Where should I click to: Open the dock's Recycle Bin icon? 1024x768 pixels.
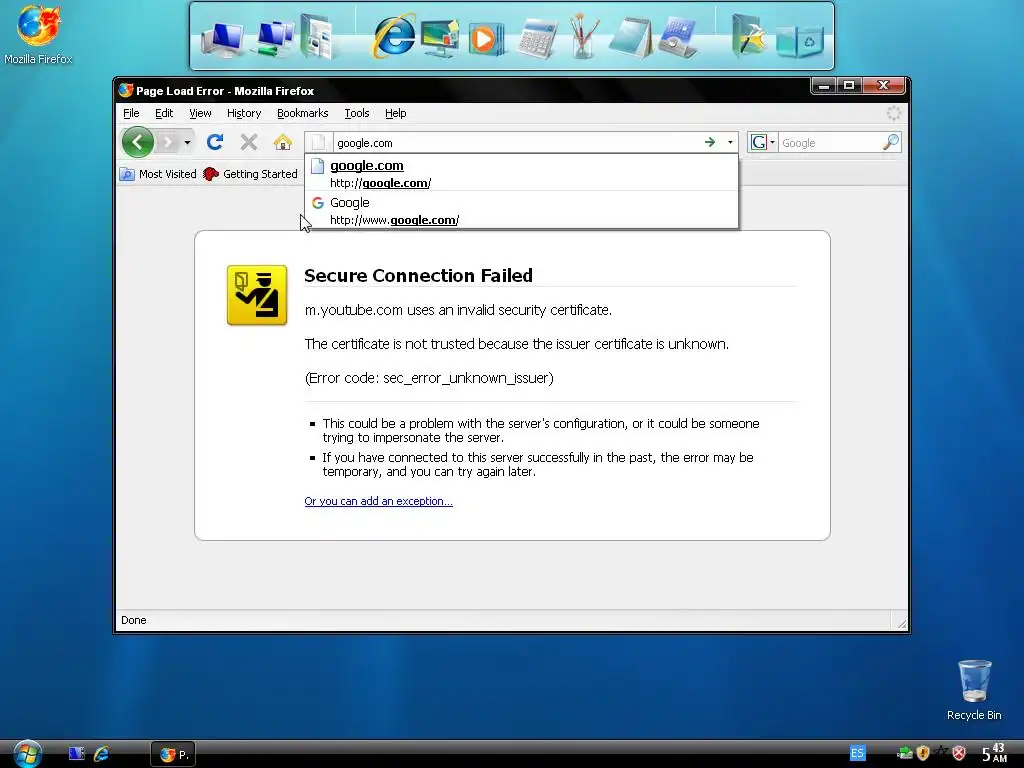[x=800, y=41]
